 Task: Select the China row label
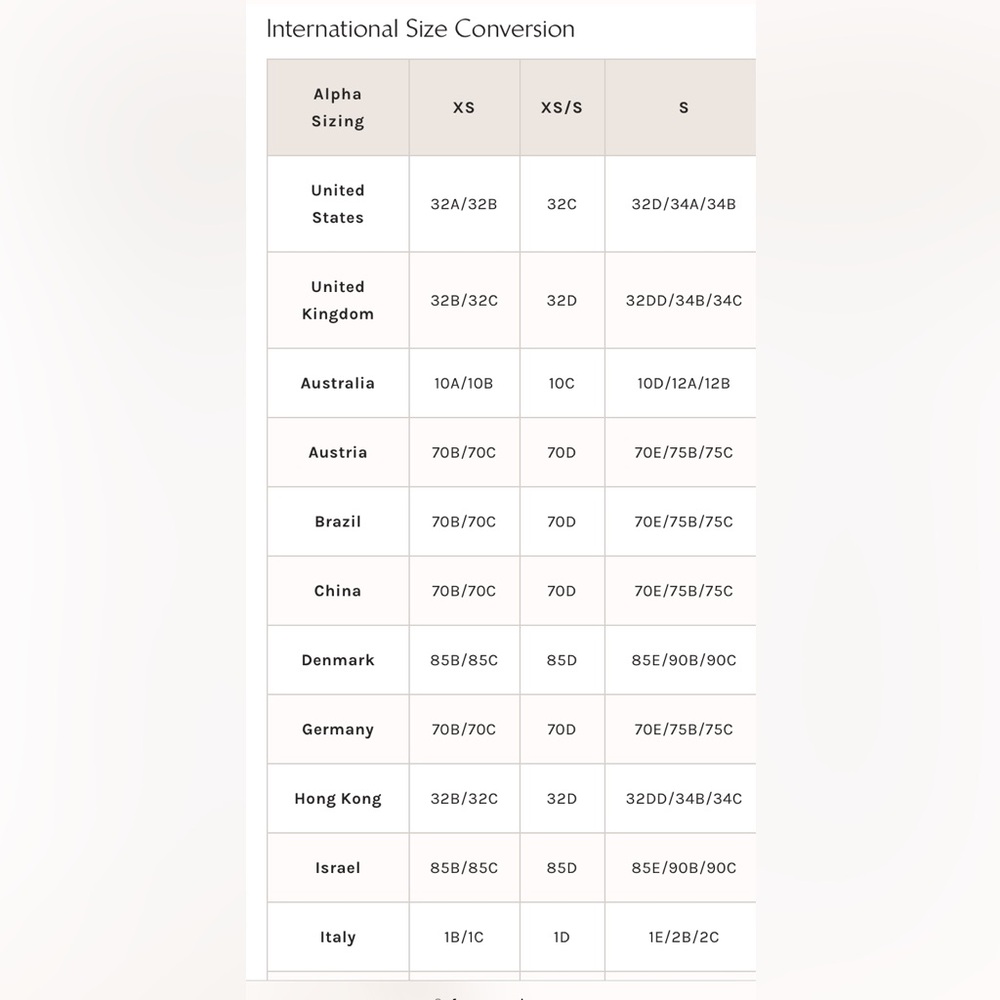pos(338,591)
